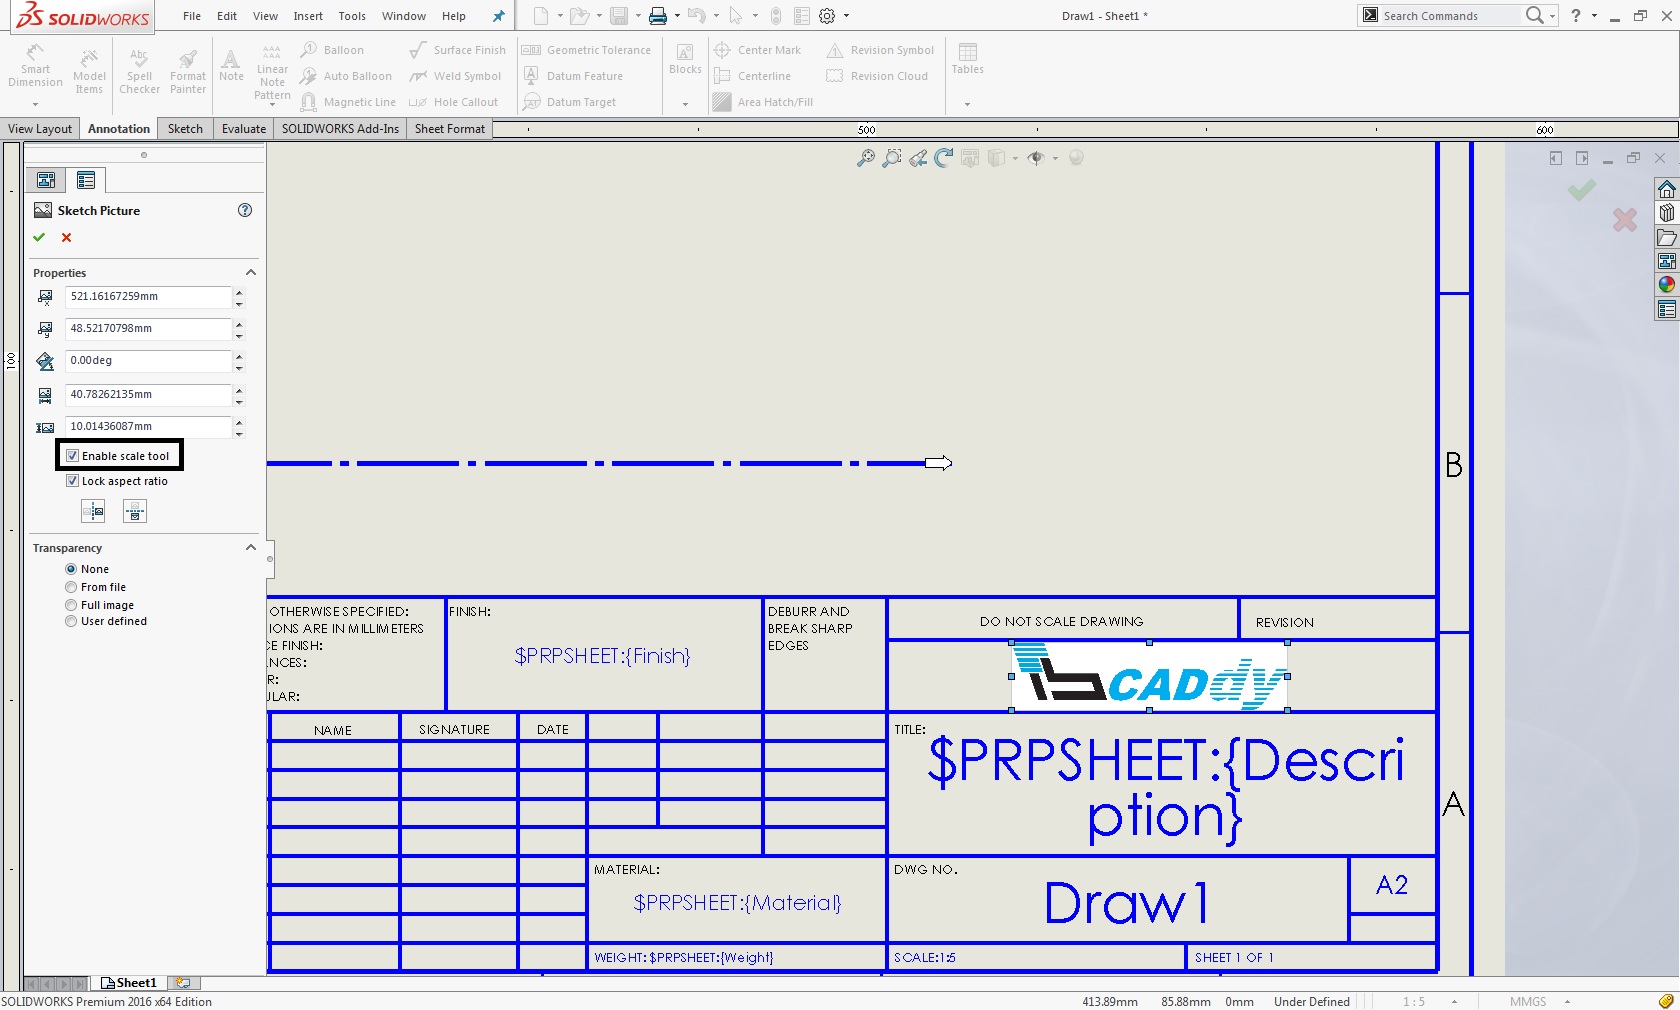
Task: Cancel Sketch Picture with red X
Action: point(66,237)
